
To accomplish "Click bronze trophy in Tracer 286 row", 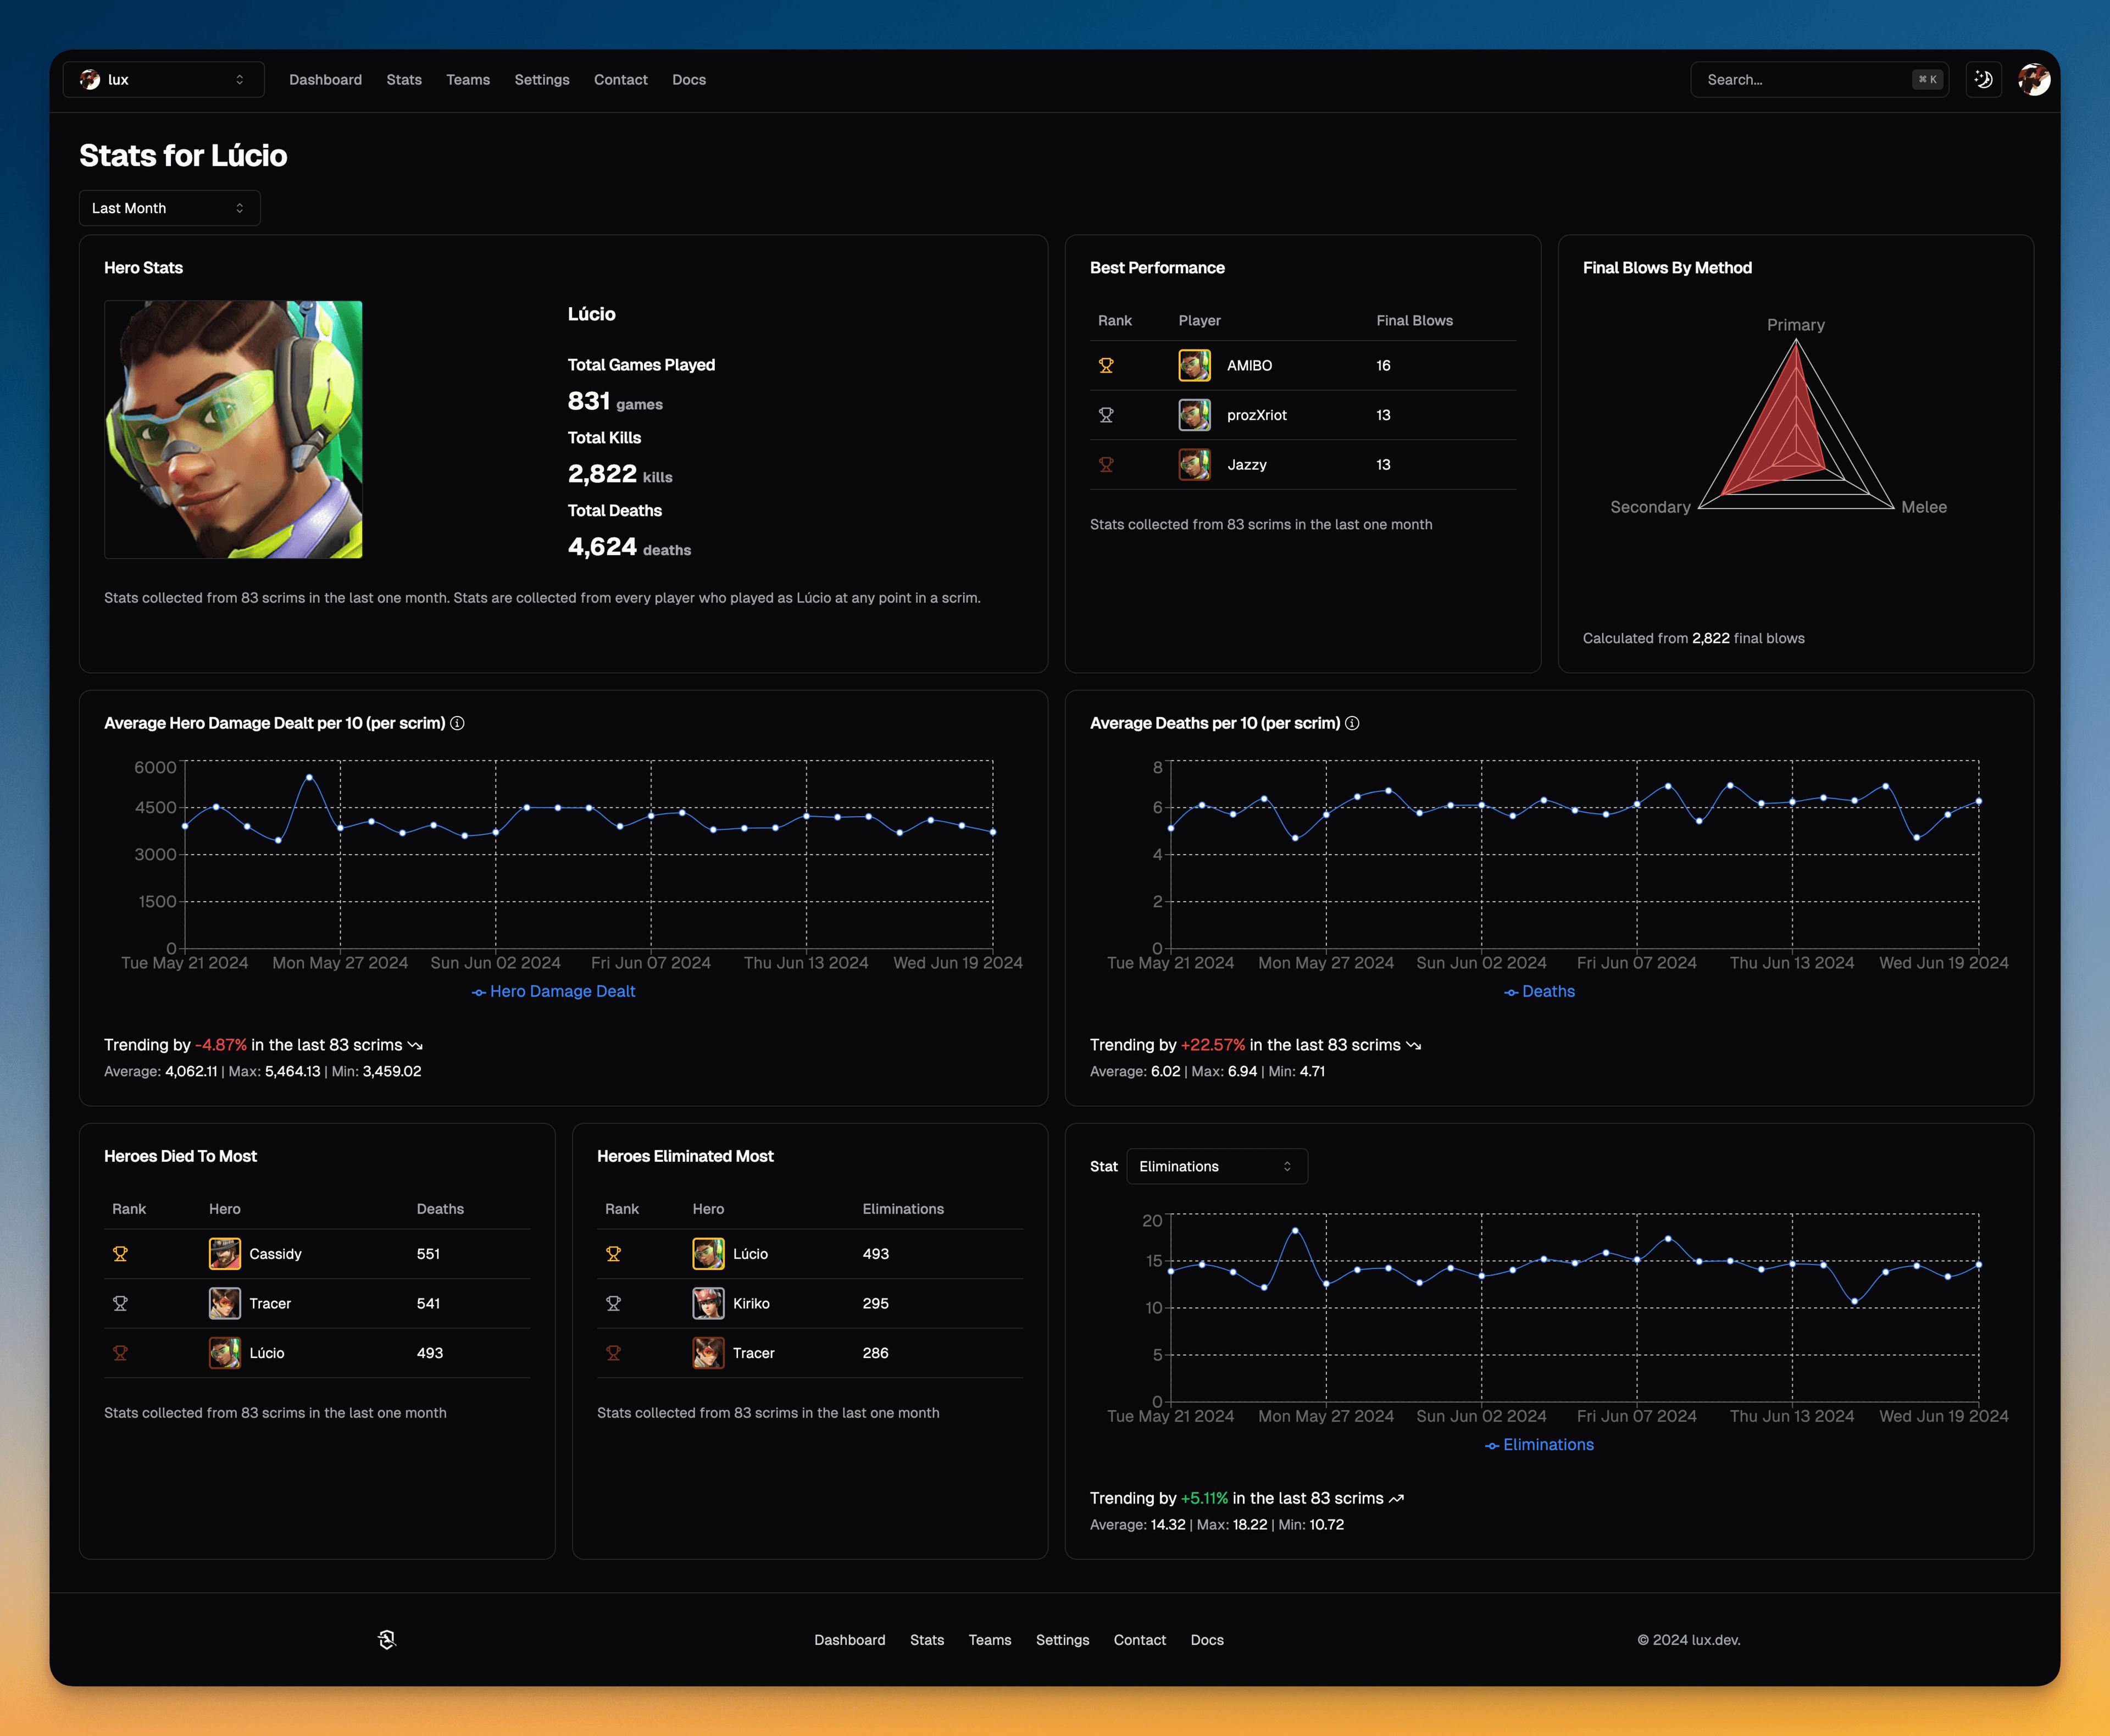I will 613,1352.
